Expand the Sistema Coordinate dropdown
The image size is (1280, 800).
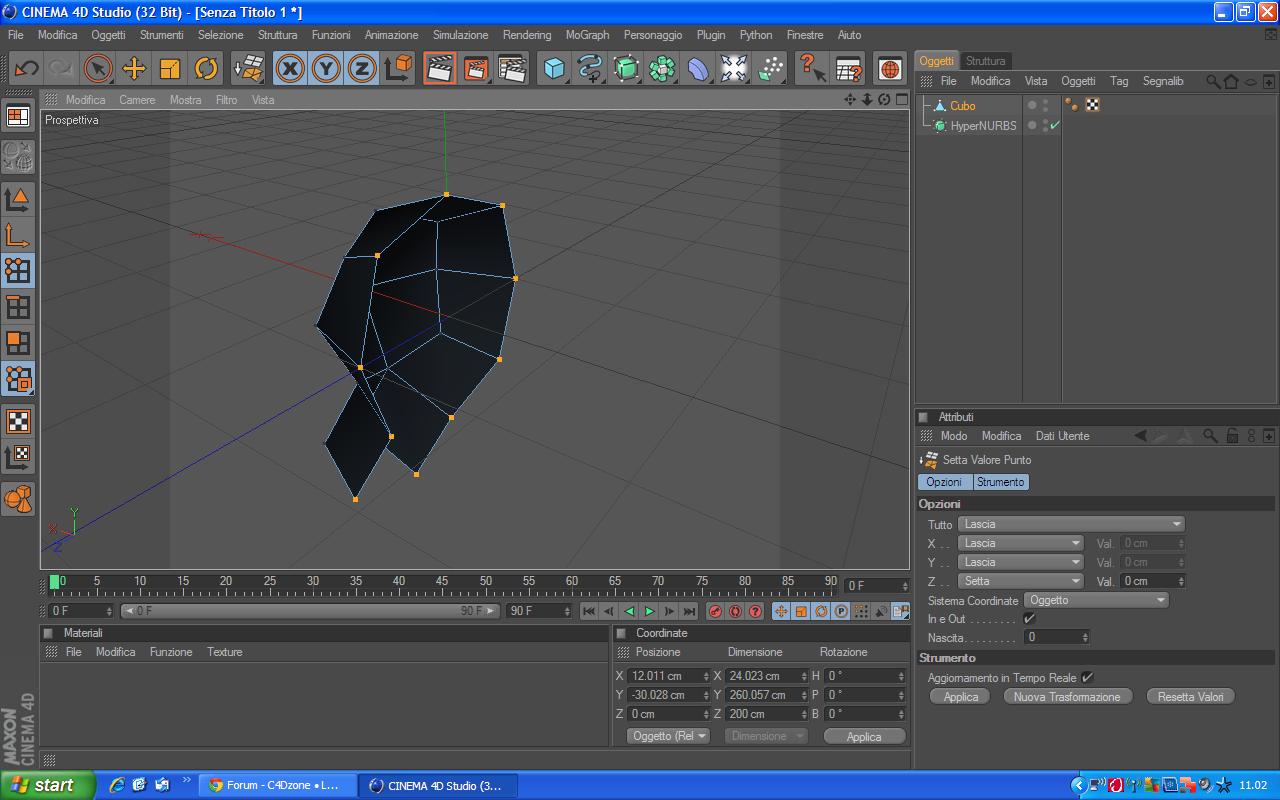pyautogui.click(x=1096, y=600)
